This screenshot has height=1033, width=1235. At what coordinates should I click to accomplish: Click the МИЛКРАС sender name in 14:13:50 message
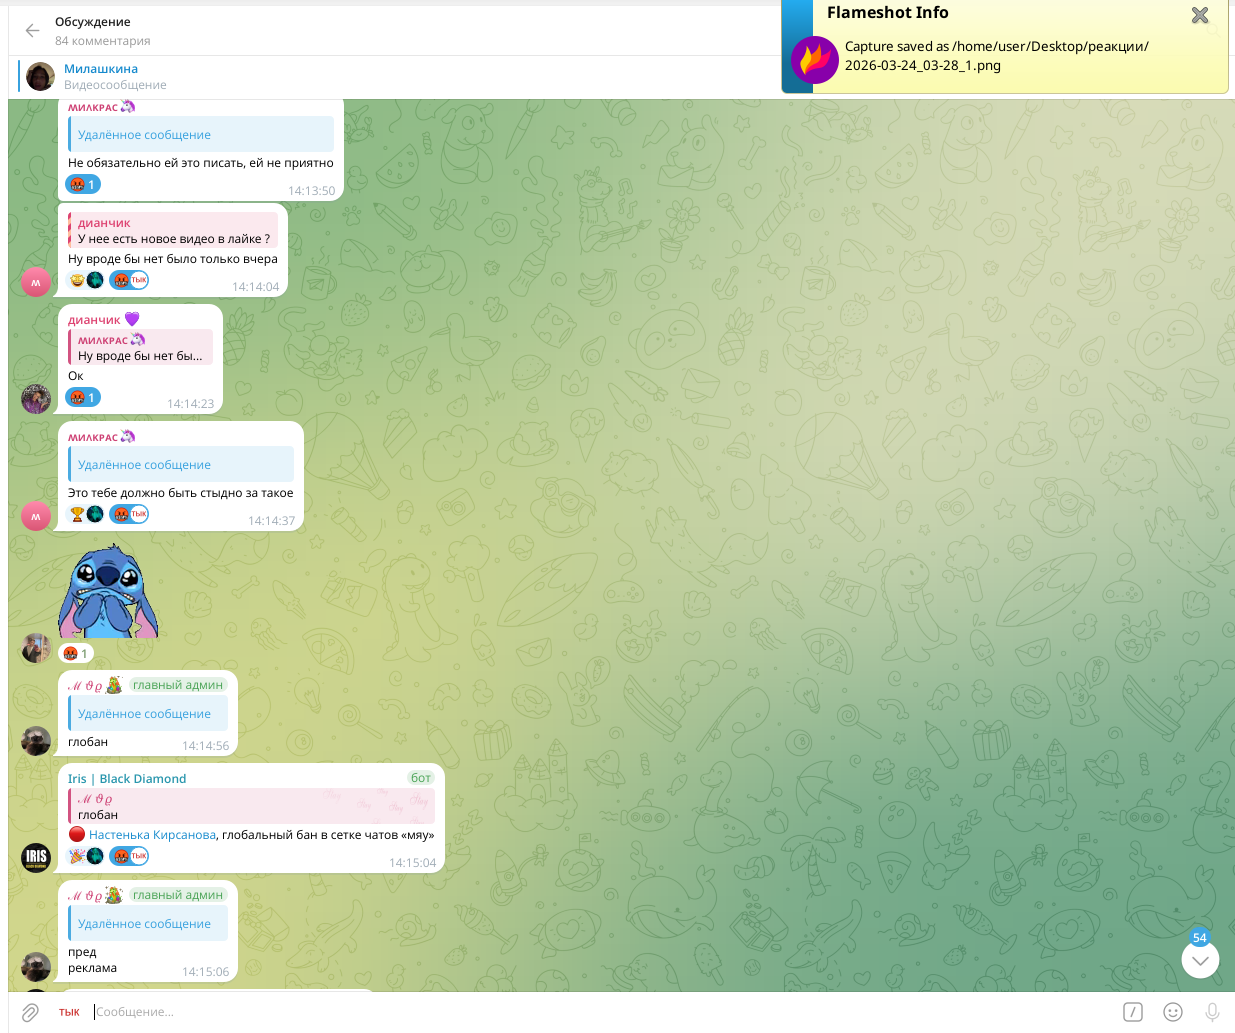click(93, 107)
